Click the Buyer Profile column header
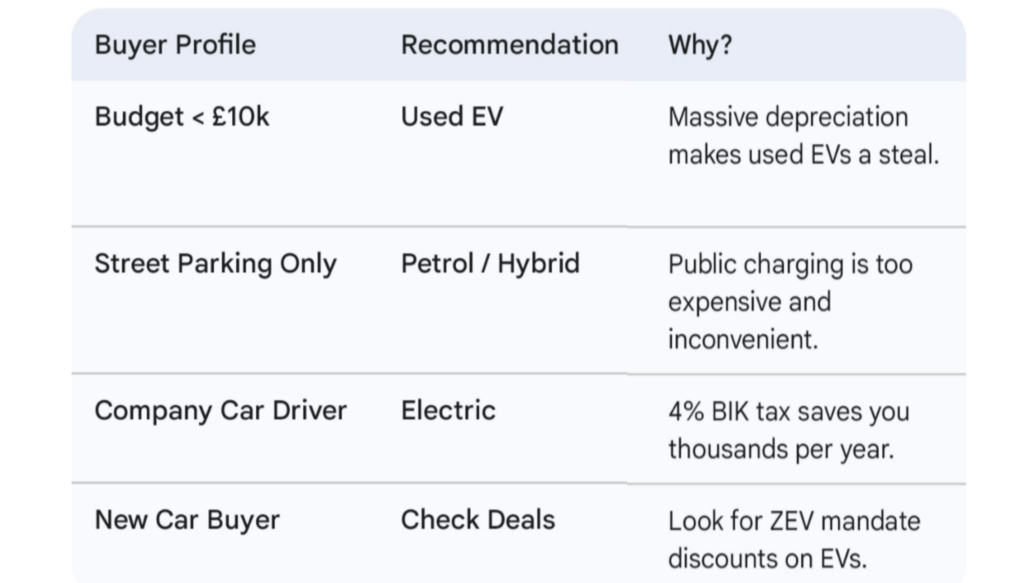This screenshot has width=1024, height=583. coord(175,45)
